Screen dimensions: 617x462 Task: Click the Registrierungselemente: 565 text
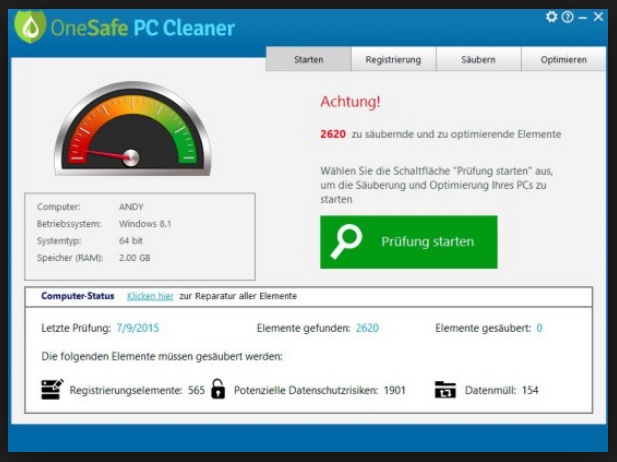pyautogui.click(x=137, y=390)
